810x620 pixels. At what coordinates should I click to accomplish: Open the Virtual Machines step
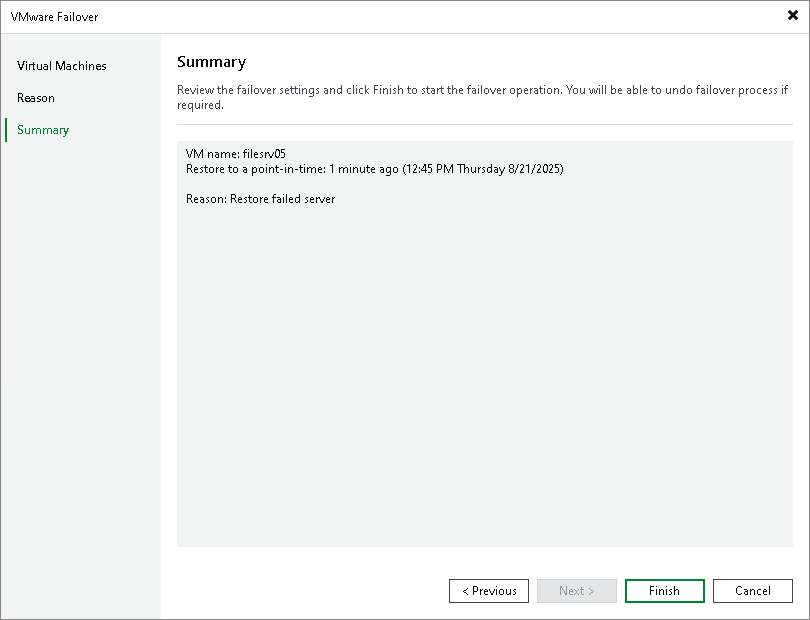coord(61,66)
